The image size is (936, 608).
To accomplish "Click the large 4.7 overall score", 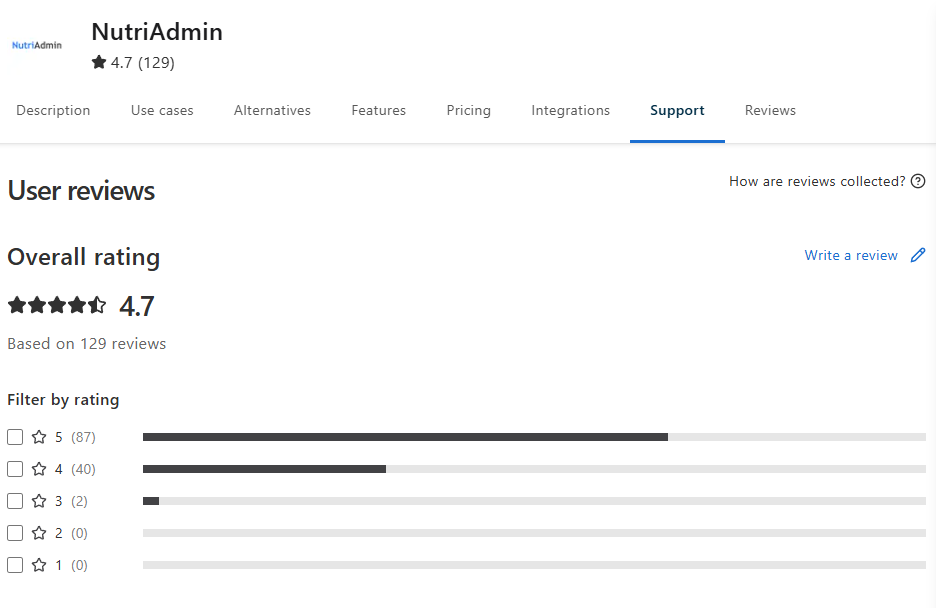I will (137, 306).
